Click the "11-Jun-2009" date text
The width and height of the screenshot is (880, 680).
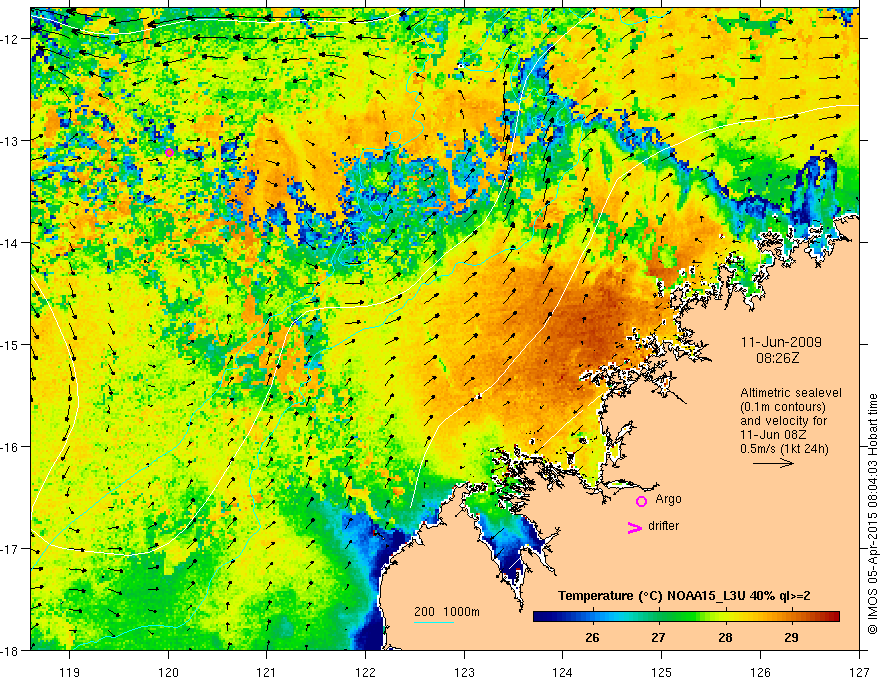pyautogui.click(x=781, y=342)
